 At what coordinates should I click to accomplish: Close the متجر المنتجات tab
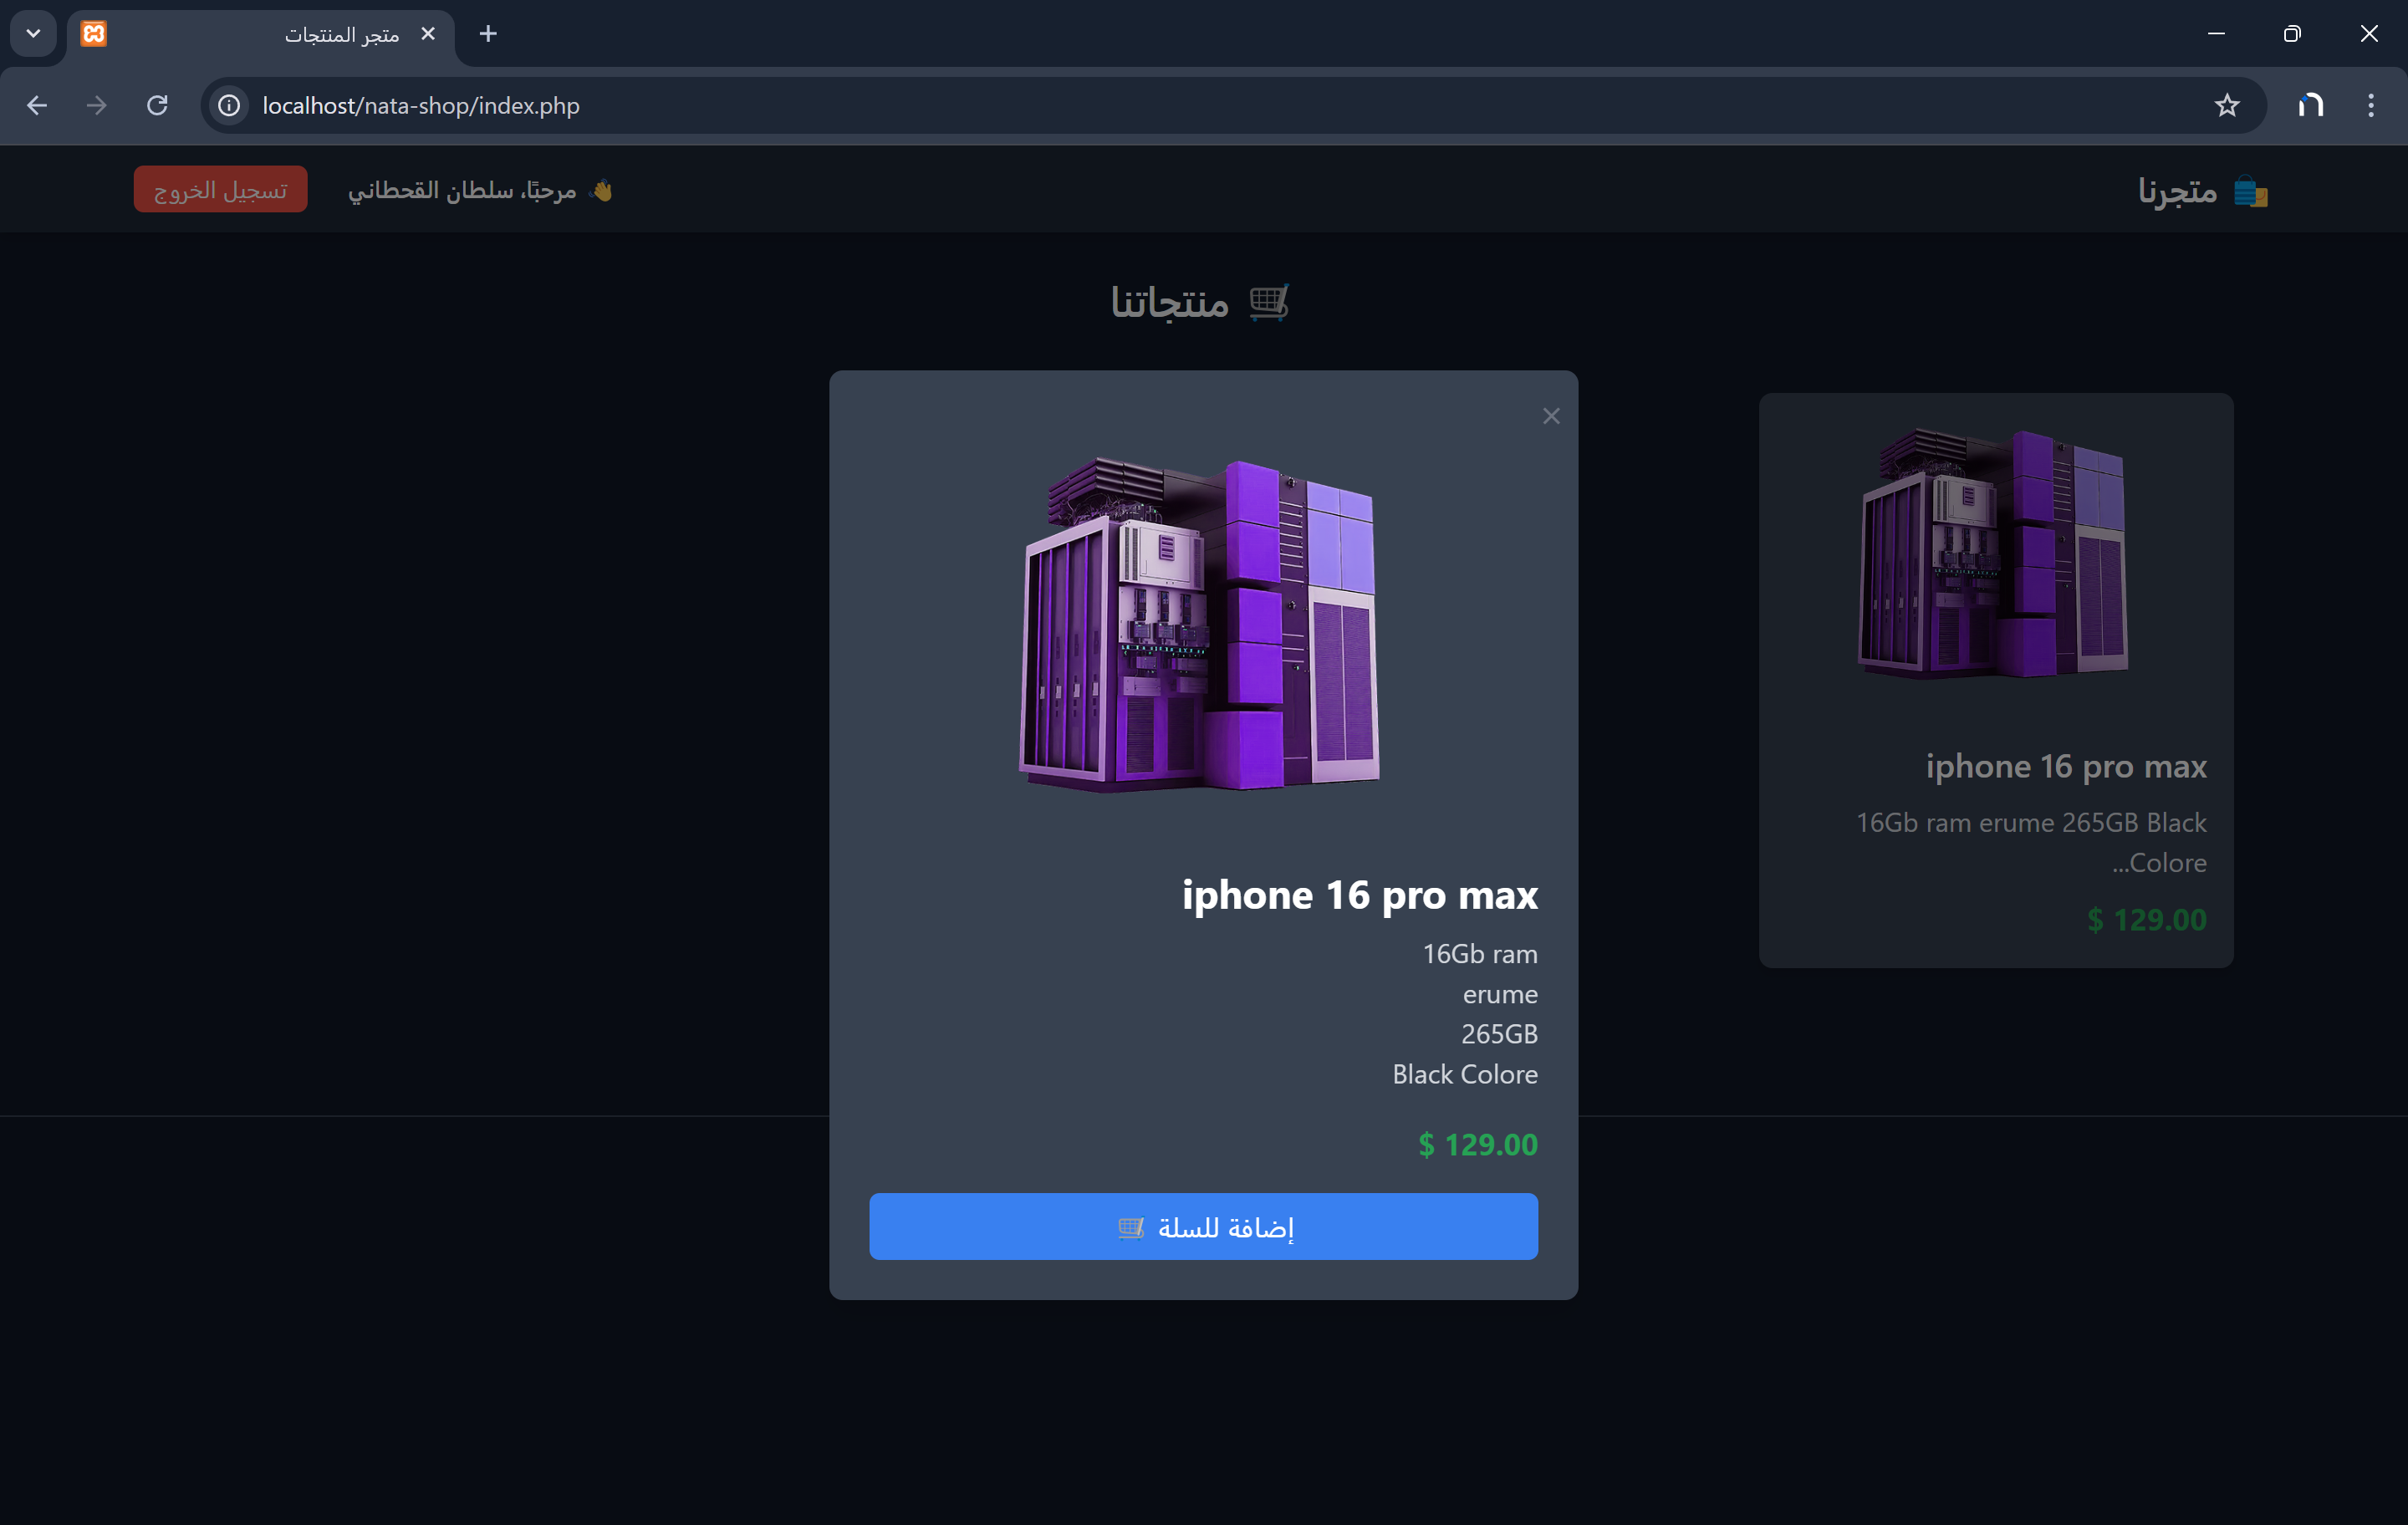(428, 33)
